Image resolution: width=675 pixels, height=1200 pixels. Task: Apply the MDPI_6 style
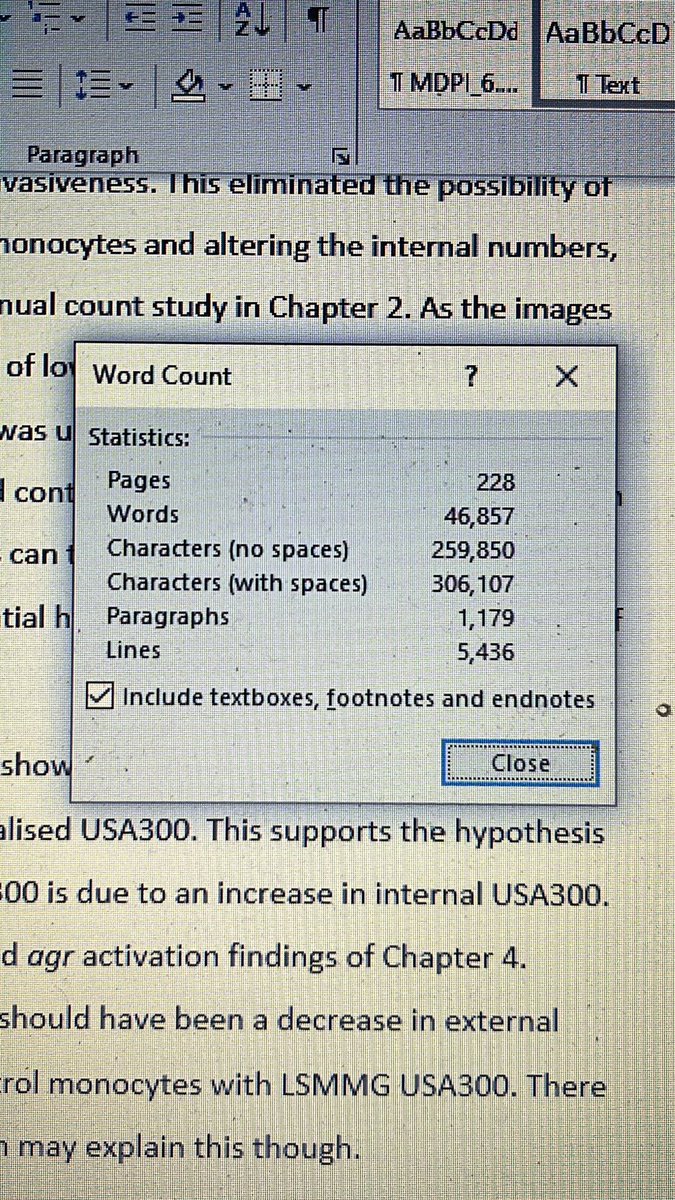point(453,53)
